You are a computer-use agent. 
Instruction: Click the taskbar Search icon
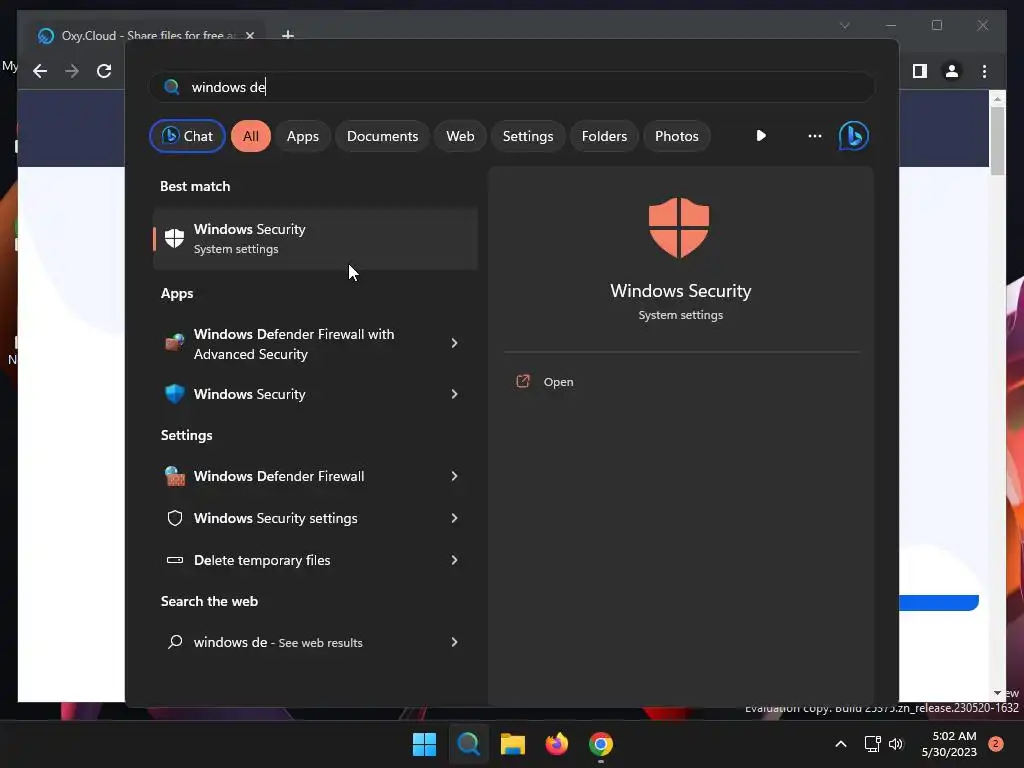pyautogui.click(x=468, y=744)
